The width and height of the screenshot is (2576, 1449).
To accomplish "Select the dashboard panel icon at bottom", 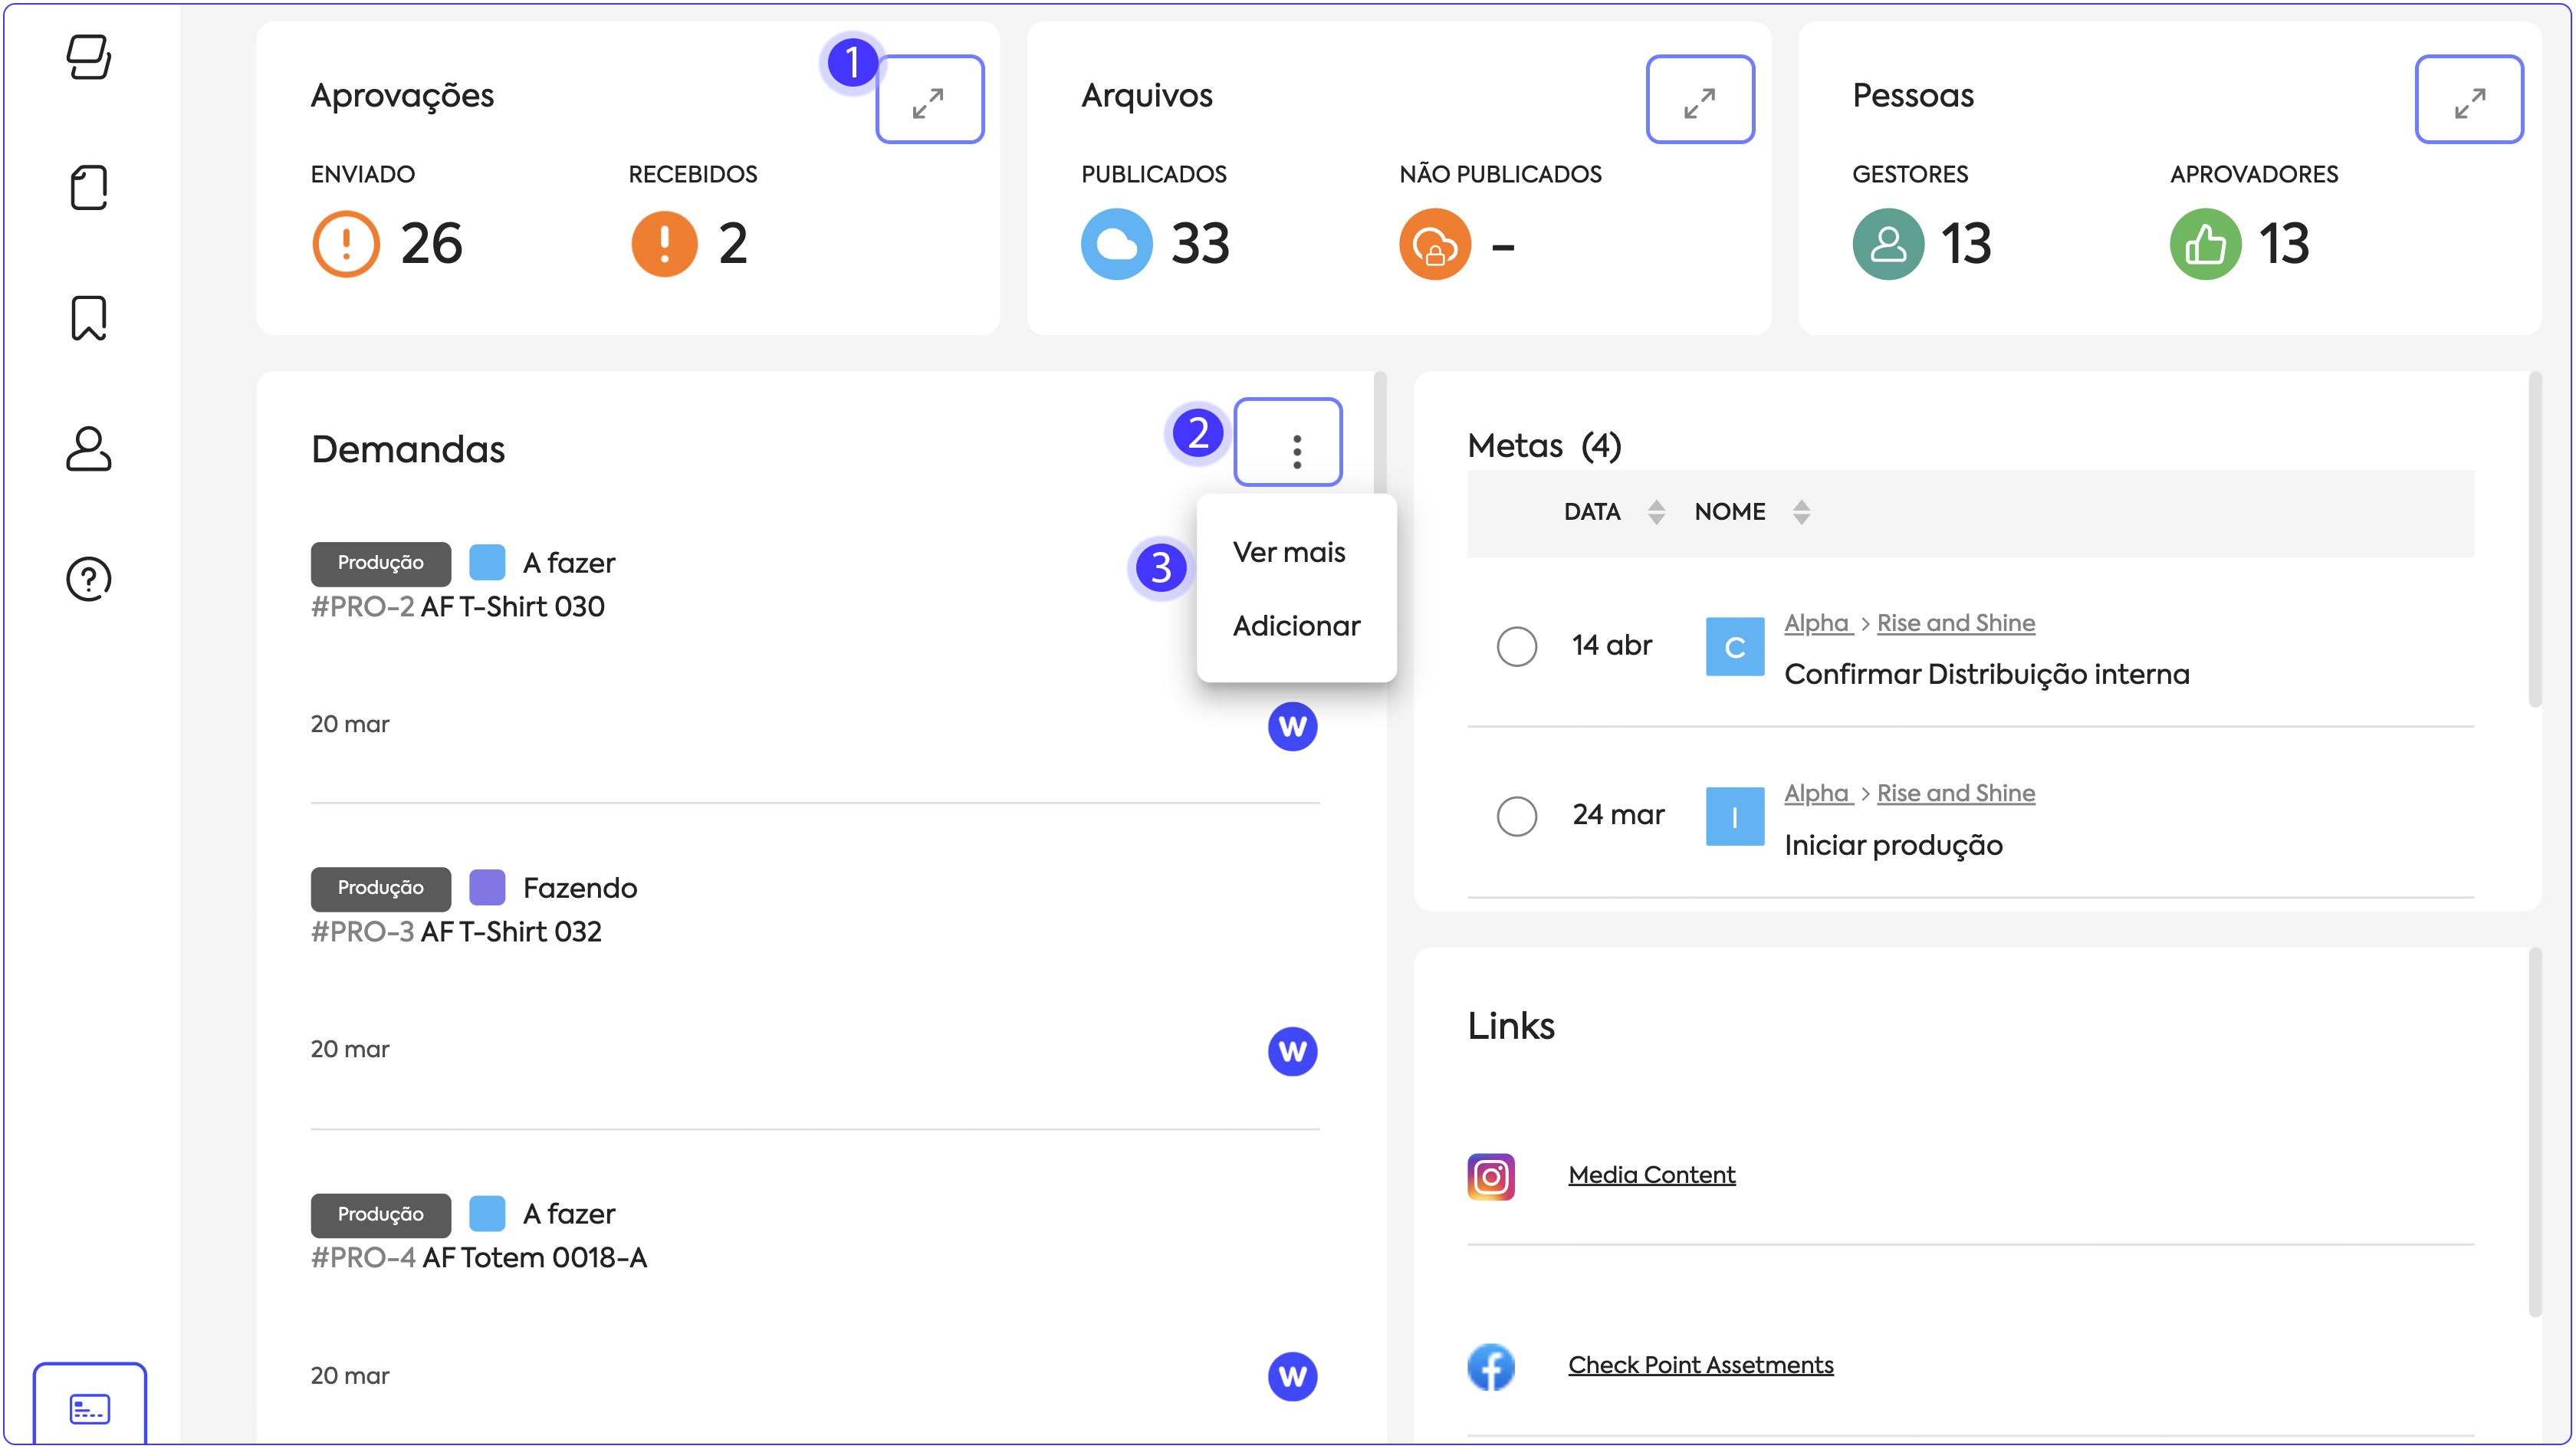I will 90,1409.
